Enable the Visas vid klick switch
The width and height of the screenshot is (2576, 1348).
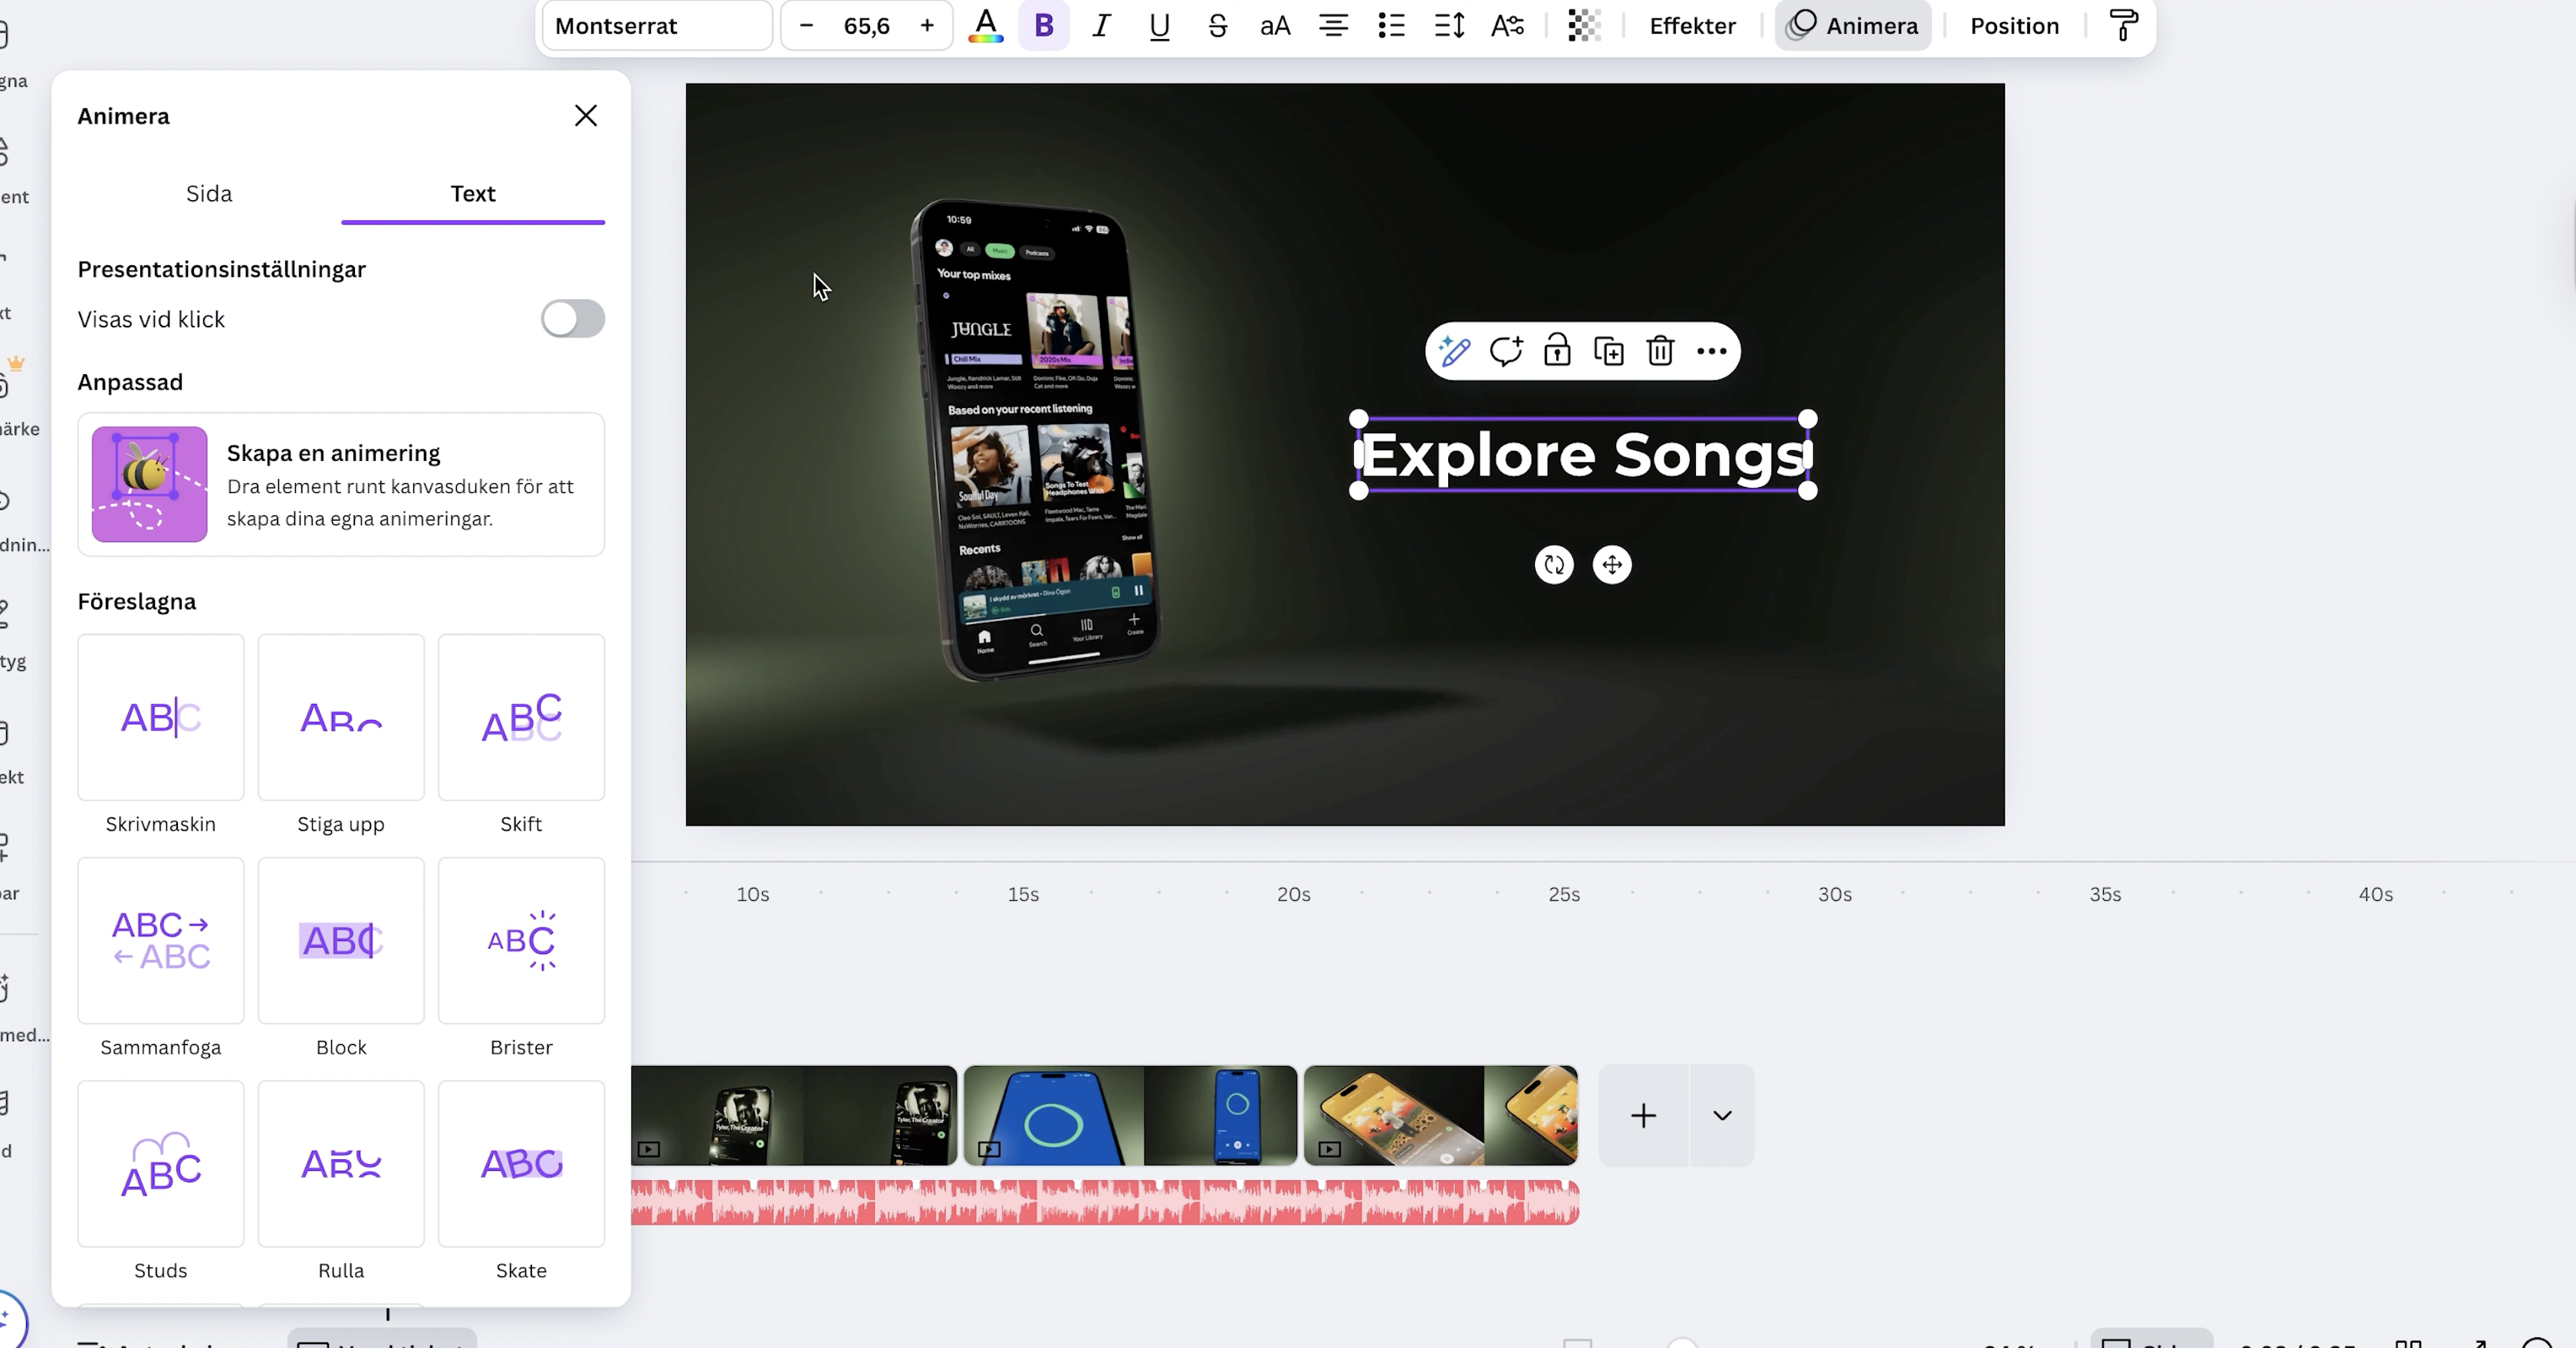(x=572, y=319)
